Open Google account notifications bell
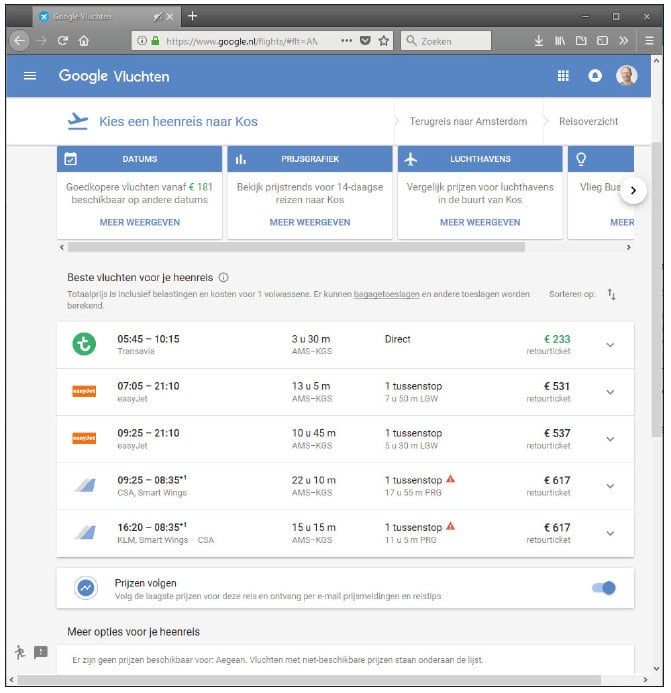The height and width of the screenshot is (693, 671). tap(595, 76)
